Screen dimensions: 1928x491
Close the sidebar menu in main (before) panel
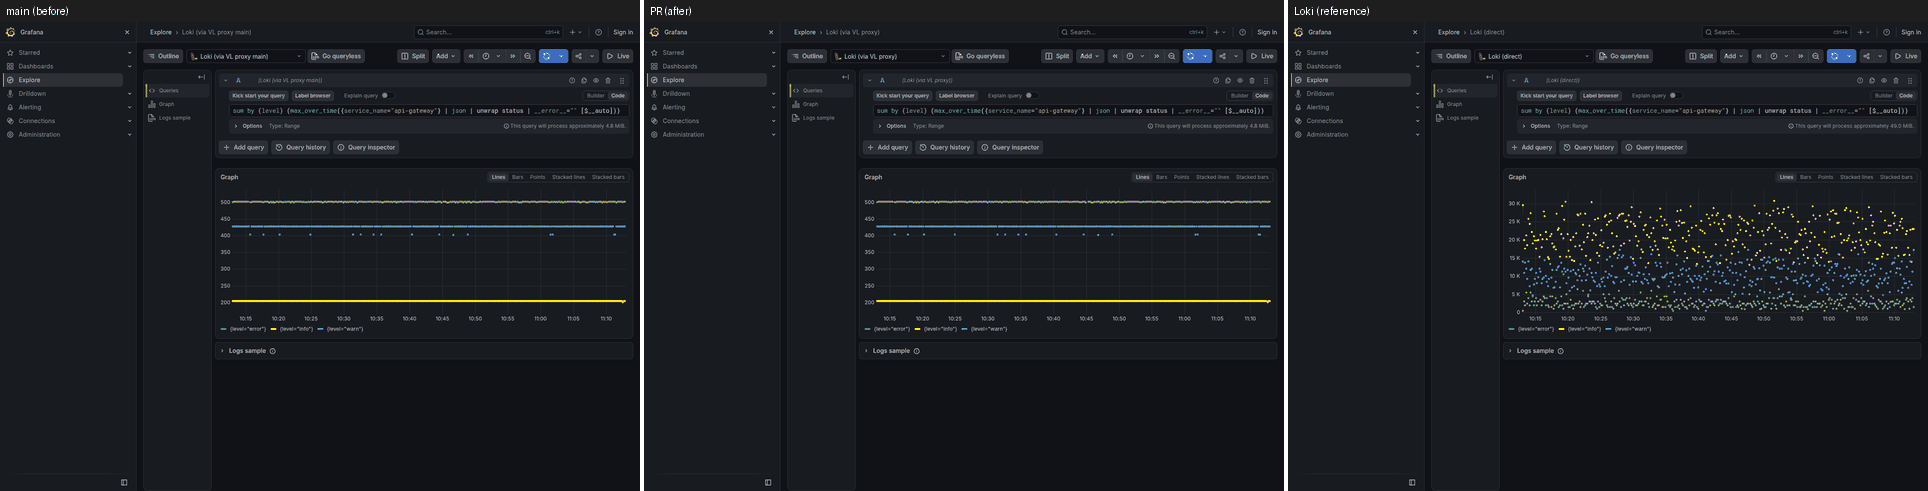[127, 32]
